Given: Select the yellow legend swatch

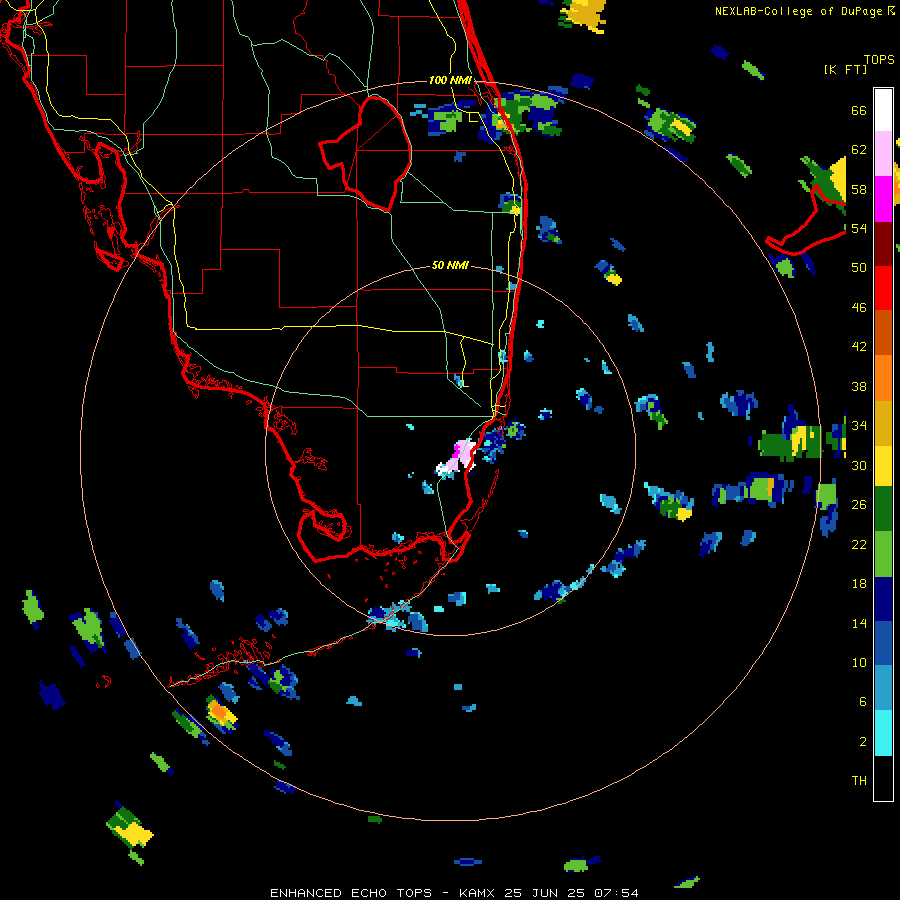Looking at the screenshot, I should pos(883,466).
